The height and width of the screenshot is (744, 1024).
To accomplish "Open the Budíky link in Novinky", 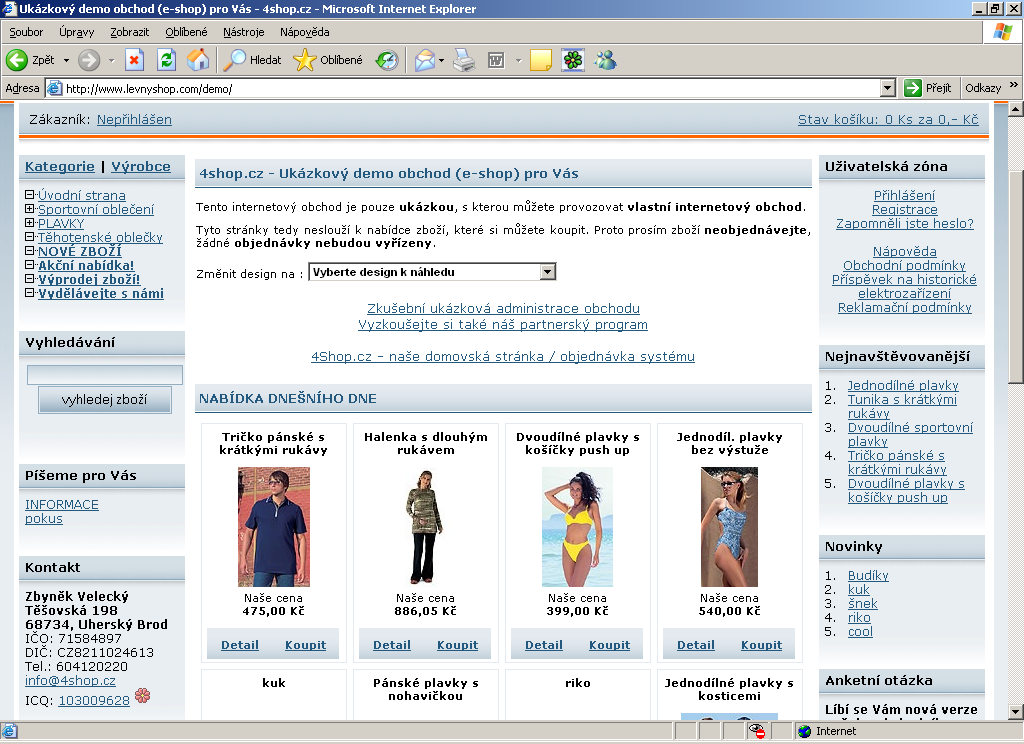I will (868, 575).
